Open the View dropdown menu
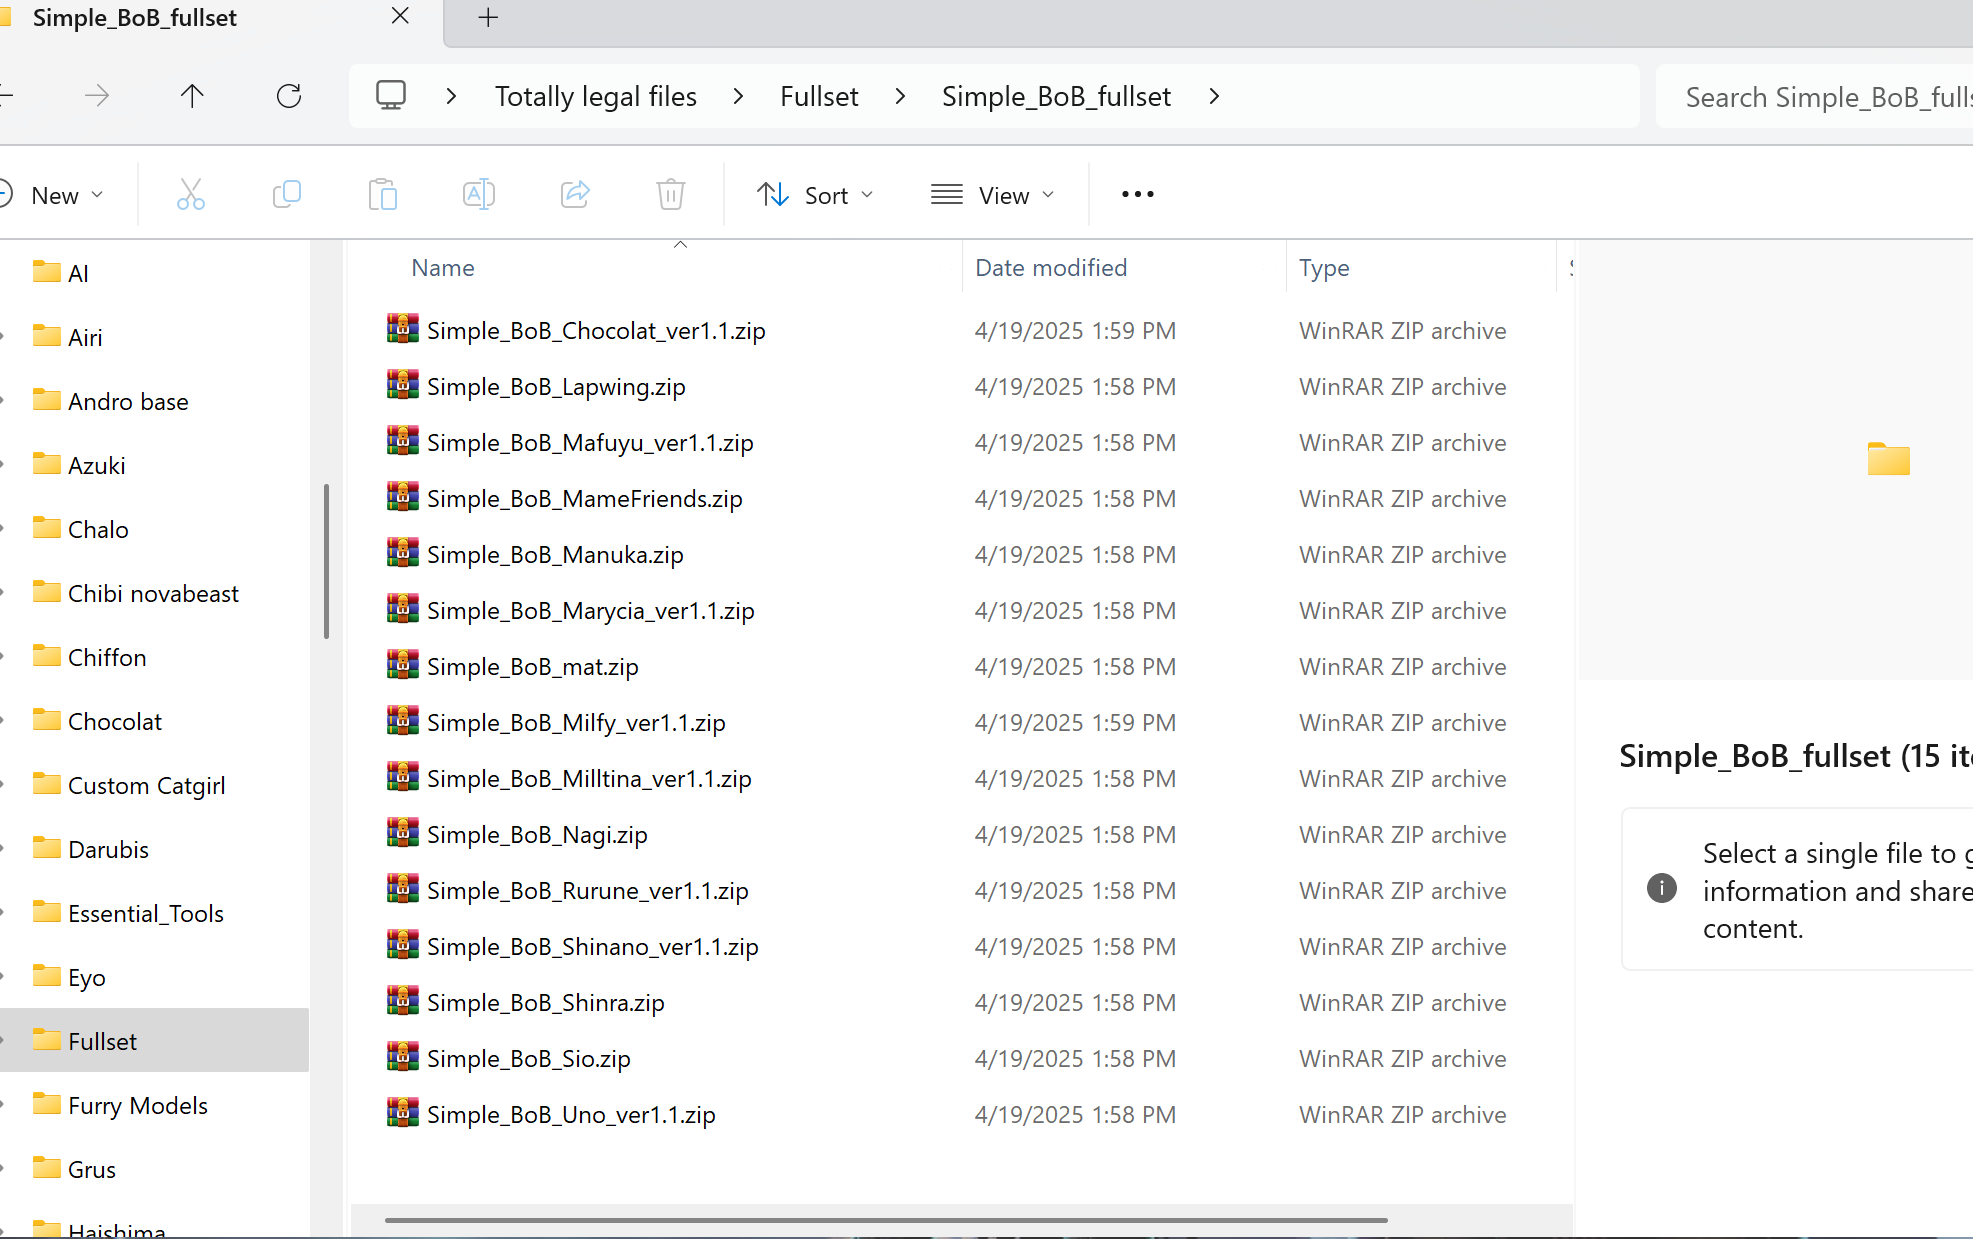 click(x=993, y=195)
